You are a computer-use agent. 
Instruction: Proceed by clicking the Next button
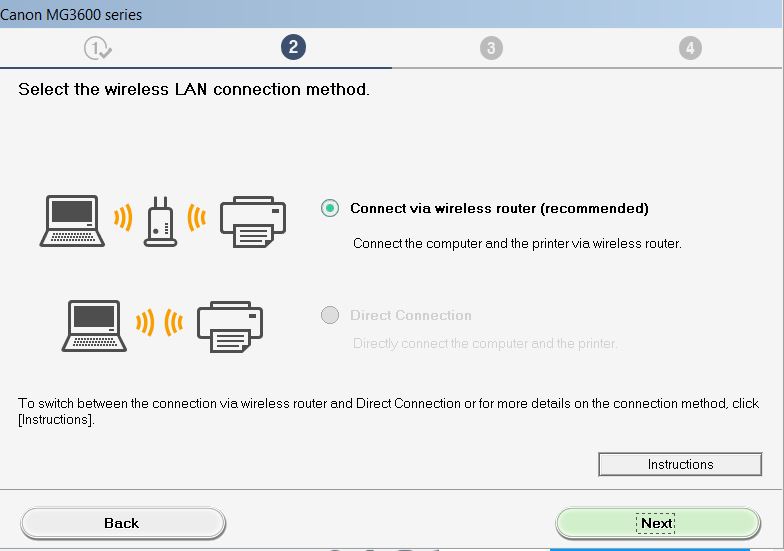point(657,523)
